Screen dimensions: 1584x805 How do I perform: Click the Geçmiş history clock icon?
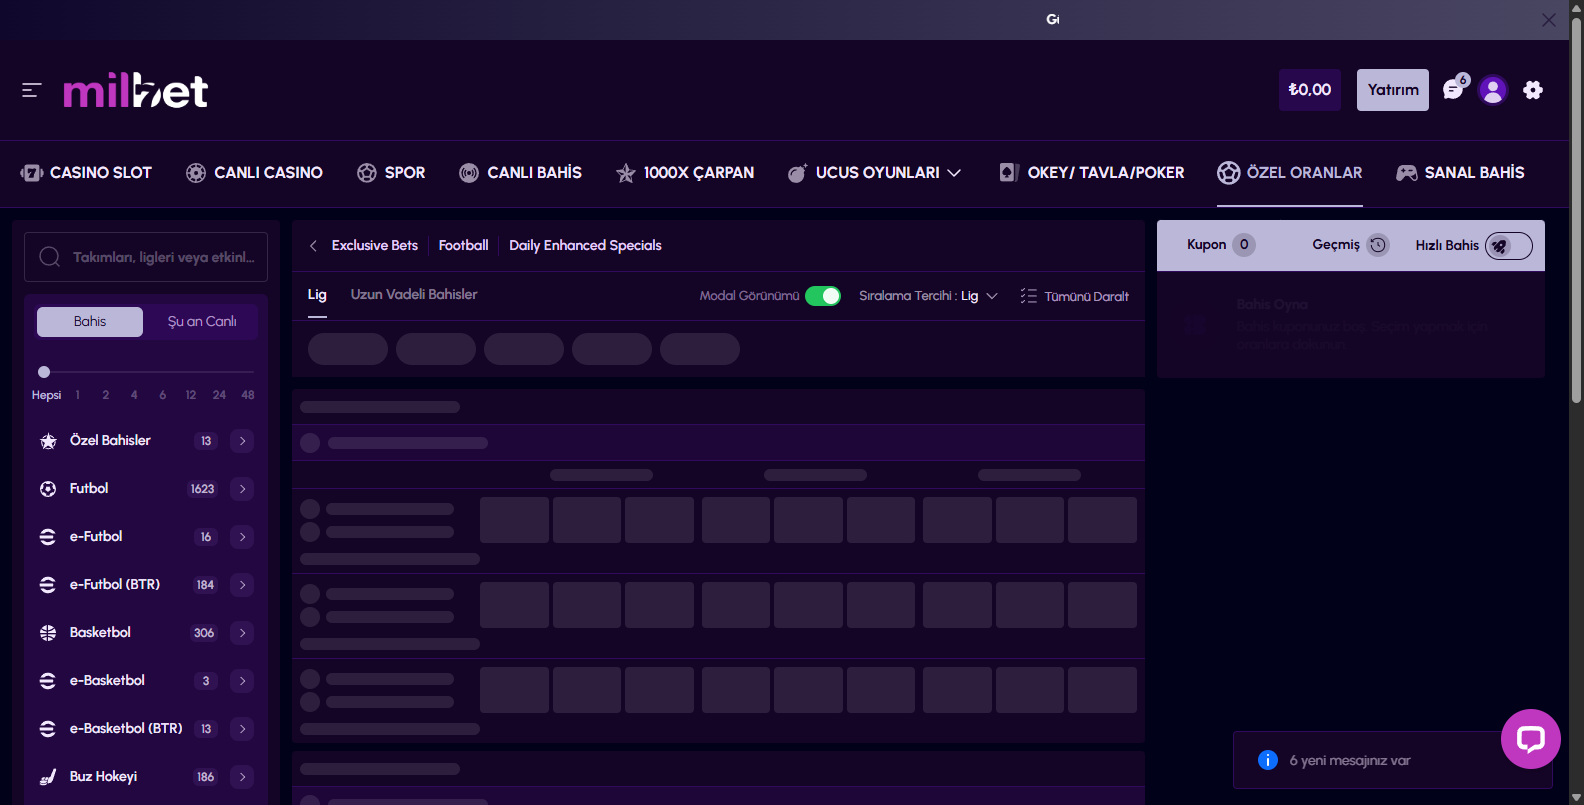point(1378,245)
